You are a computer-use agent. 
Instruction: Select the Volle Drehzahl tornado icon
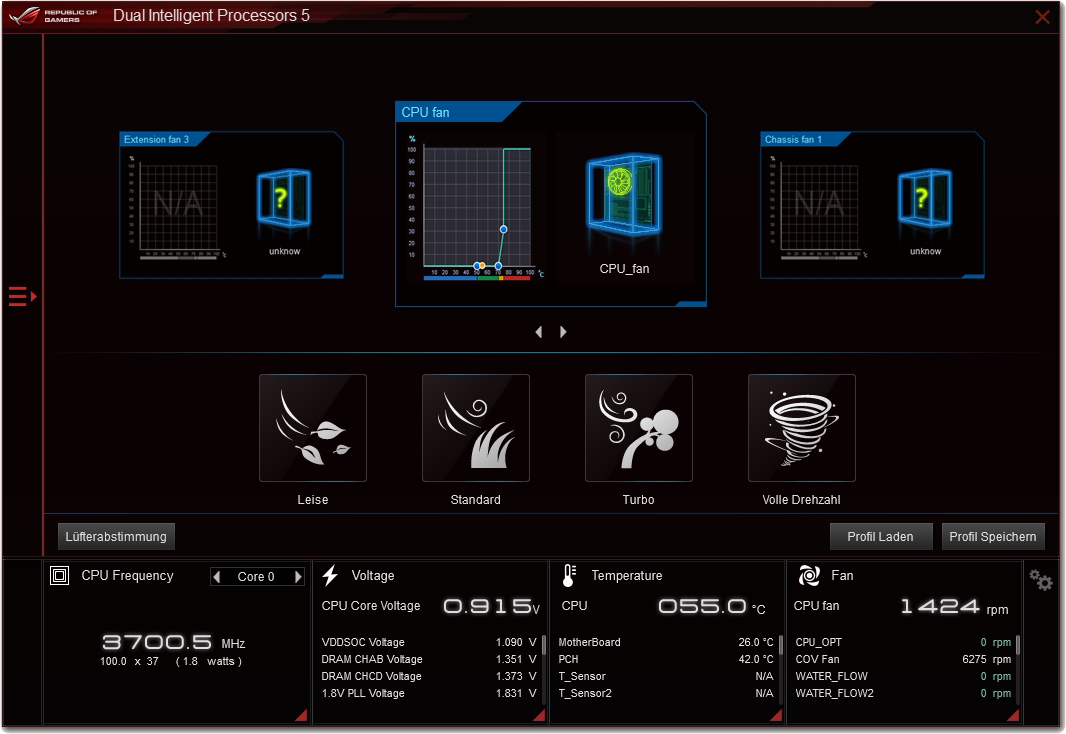802,428
